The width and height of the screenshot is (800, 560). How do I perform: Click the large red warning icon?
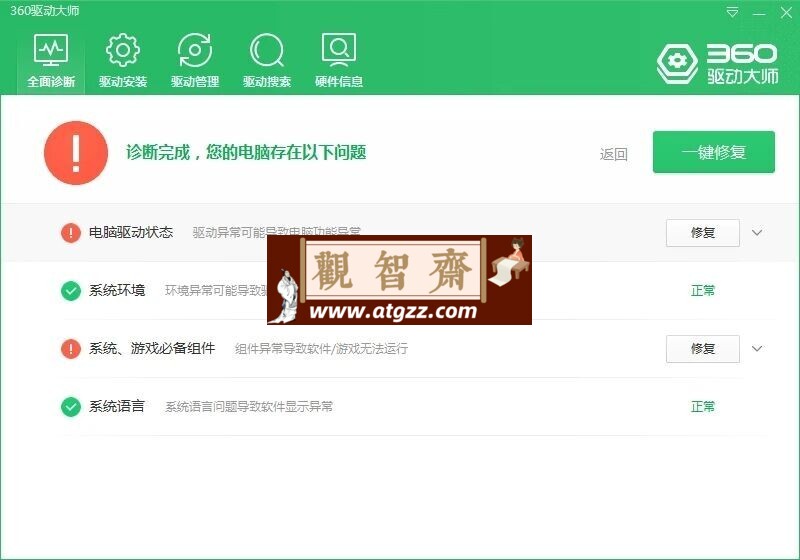(76, 152)
